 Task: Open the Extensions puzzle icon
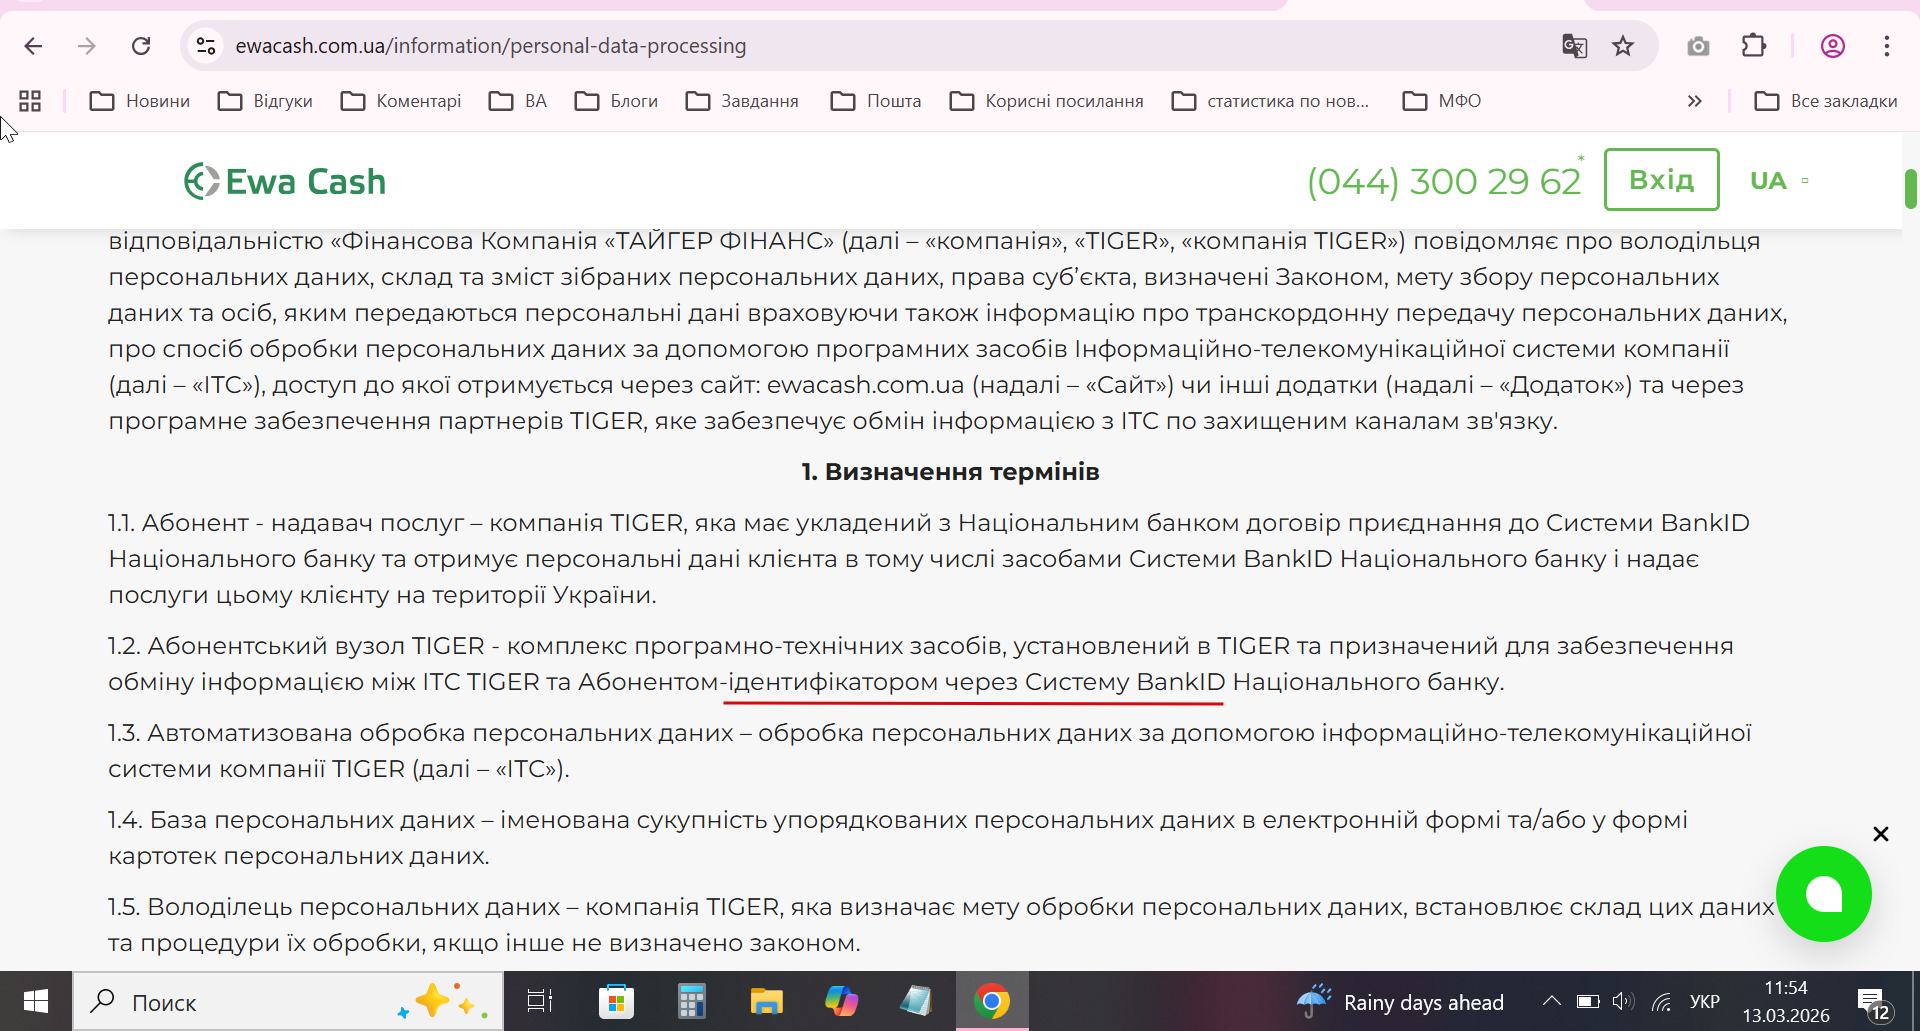click(1754, 46)
